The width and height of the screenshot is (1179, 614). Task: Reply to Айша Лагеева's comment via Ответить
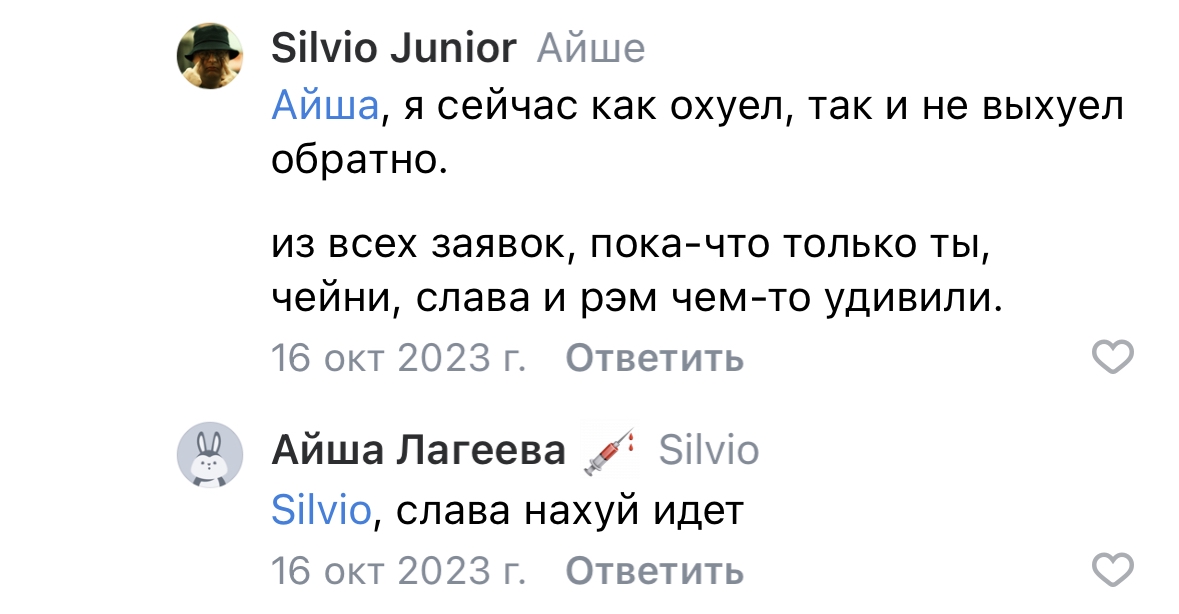[654, 571]
